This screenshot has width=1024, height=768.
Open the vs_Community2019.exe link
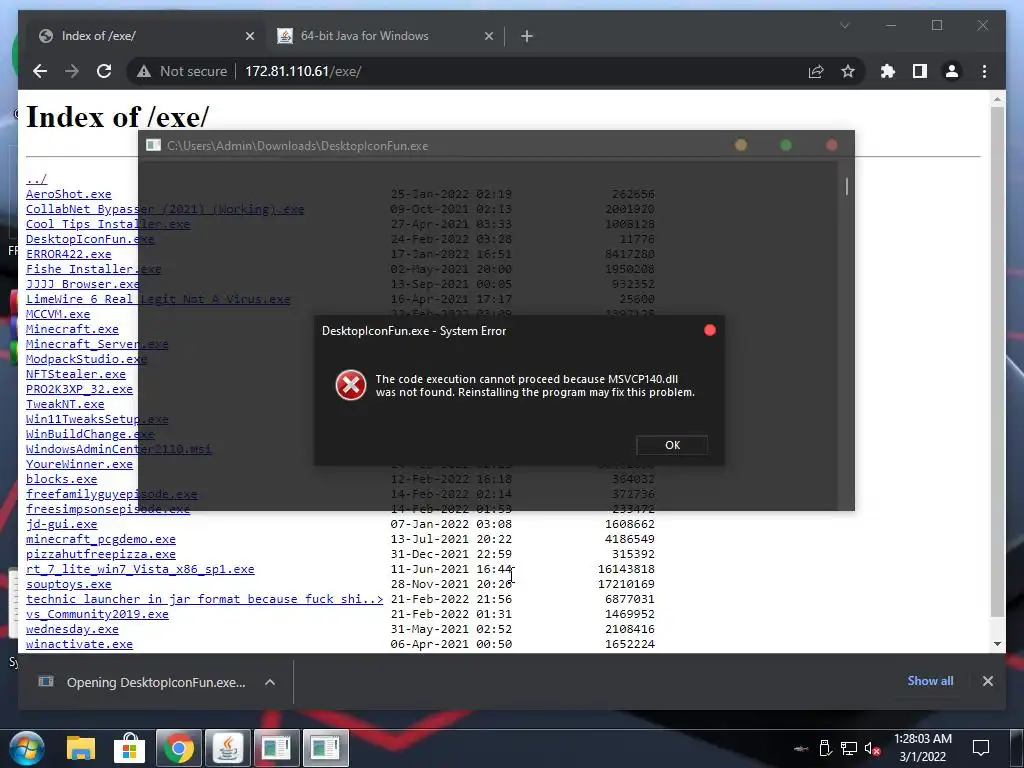(x=97, y=614)
